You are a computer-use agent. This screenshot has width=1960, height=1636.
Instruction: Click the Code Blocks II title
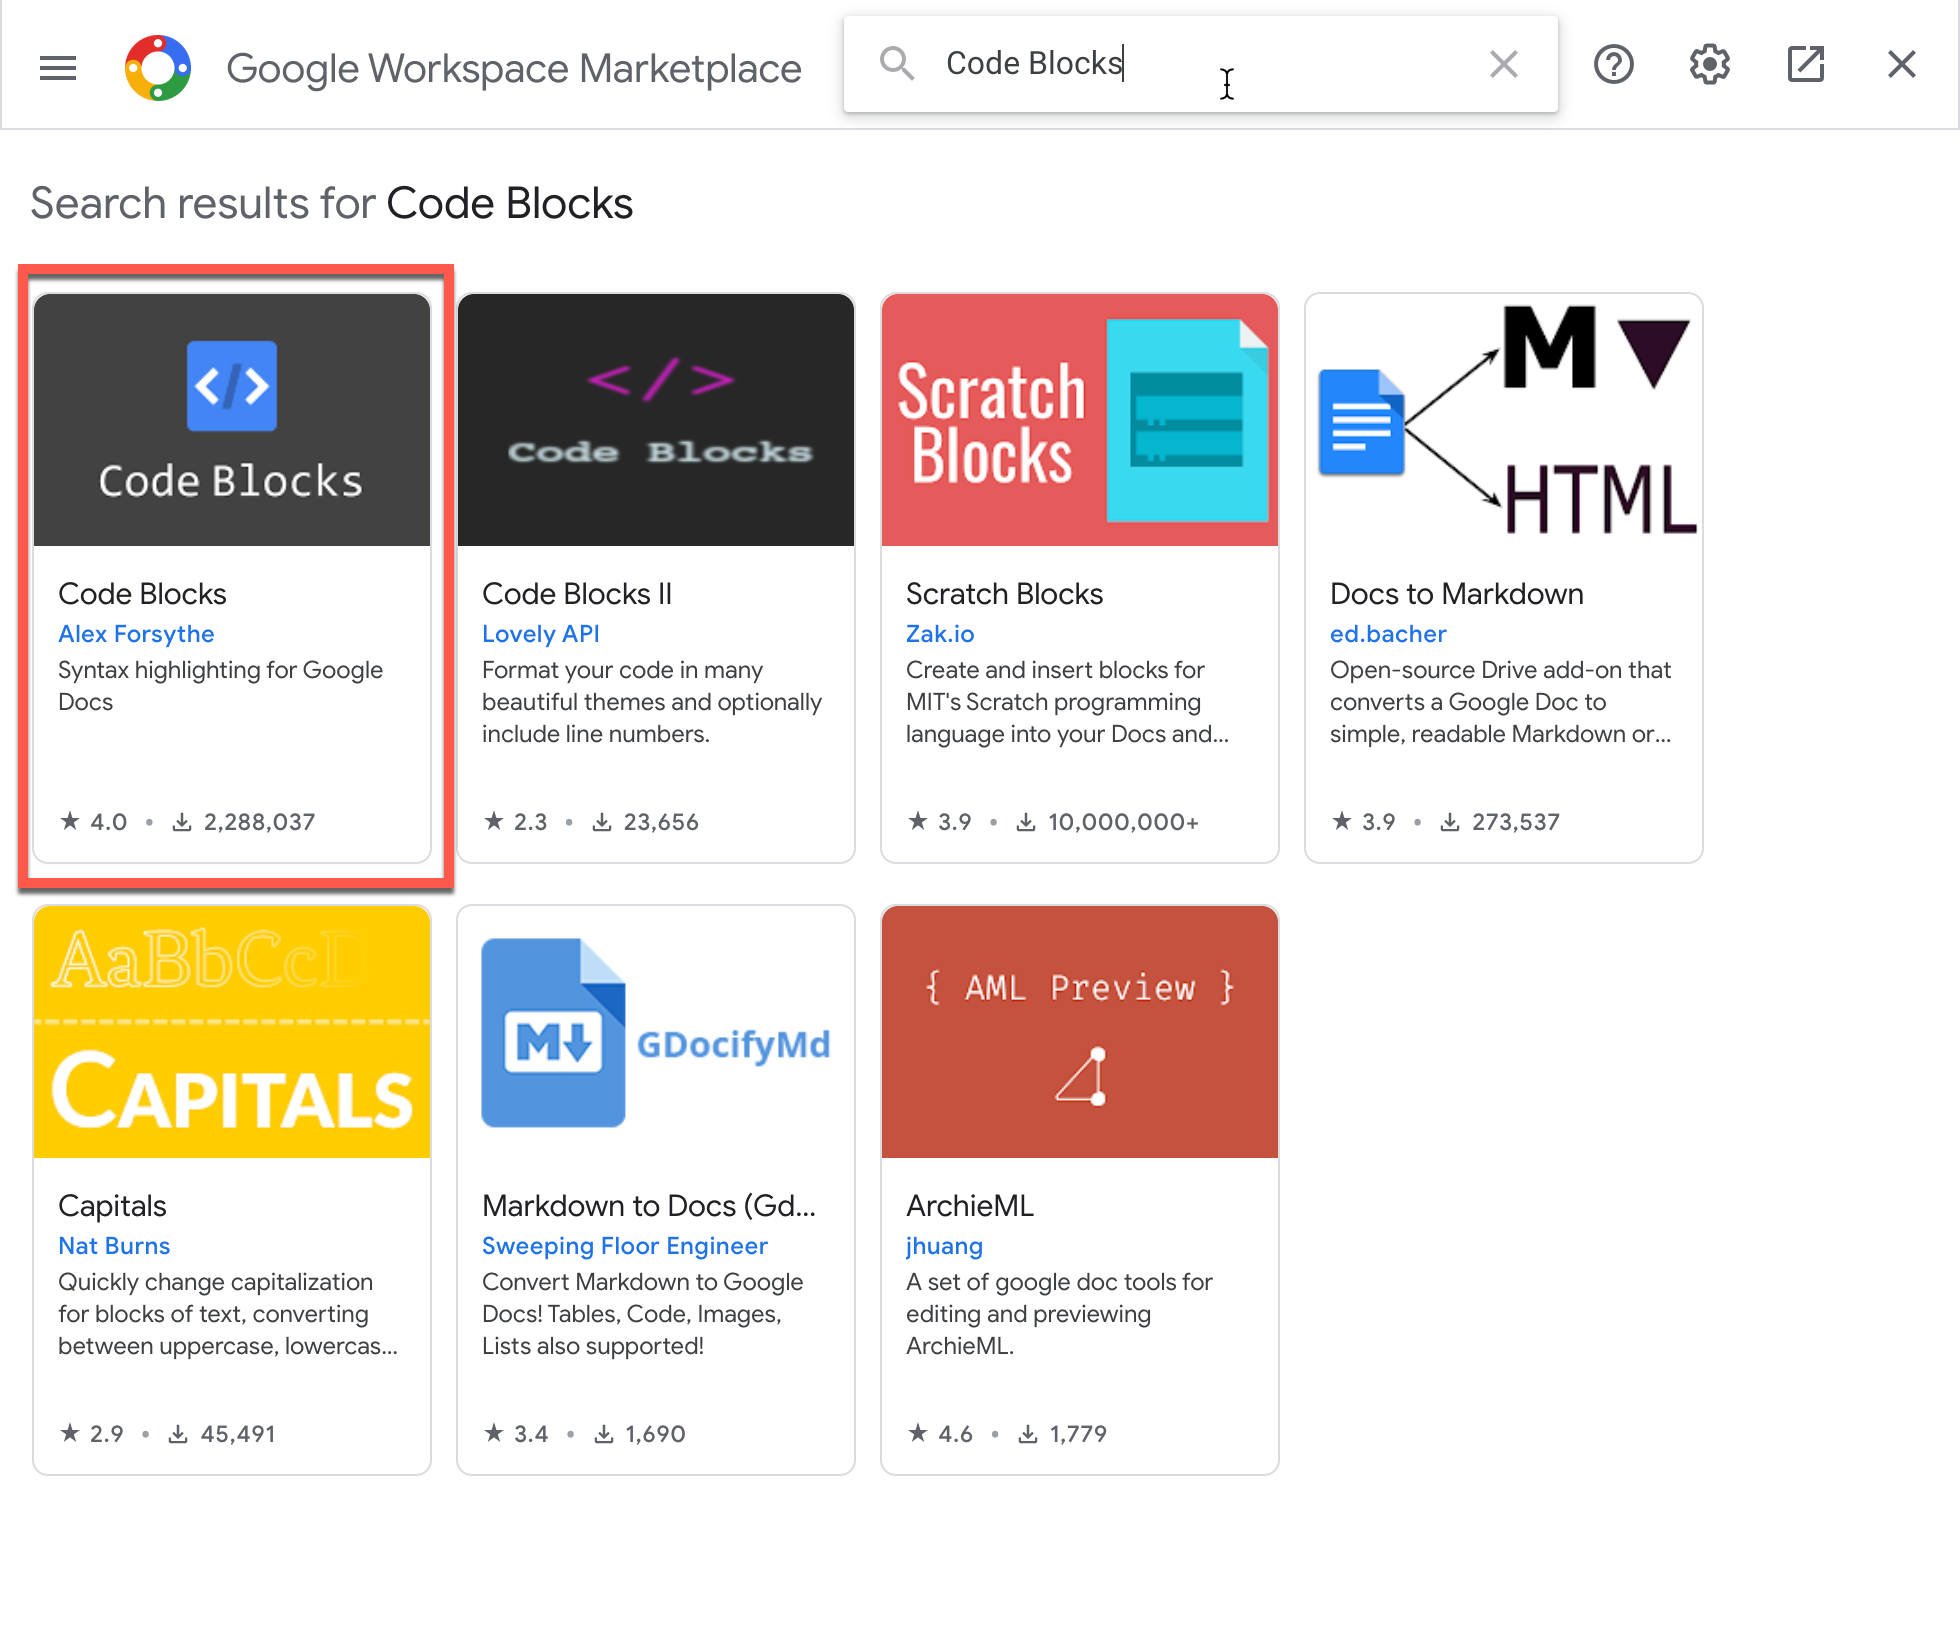pyautogui.click(x=577, y=594)
